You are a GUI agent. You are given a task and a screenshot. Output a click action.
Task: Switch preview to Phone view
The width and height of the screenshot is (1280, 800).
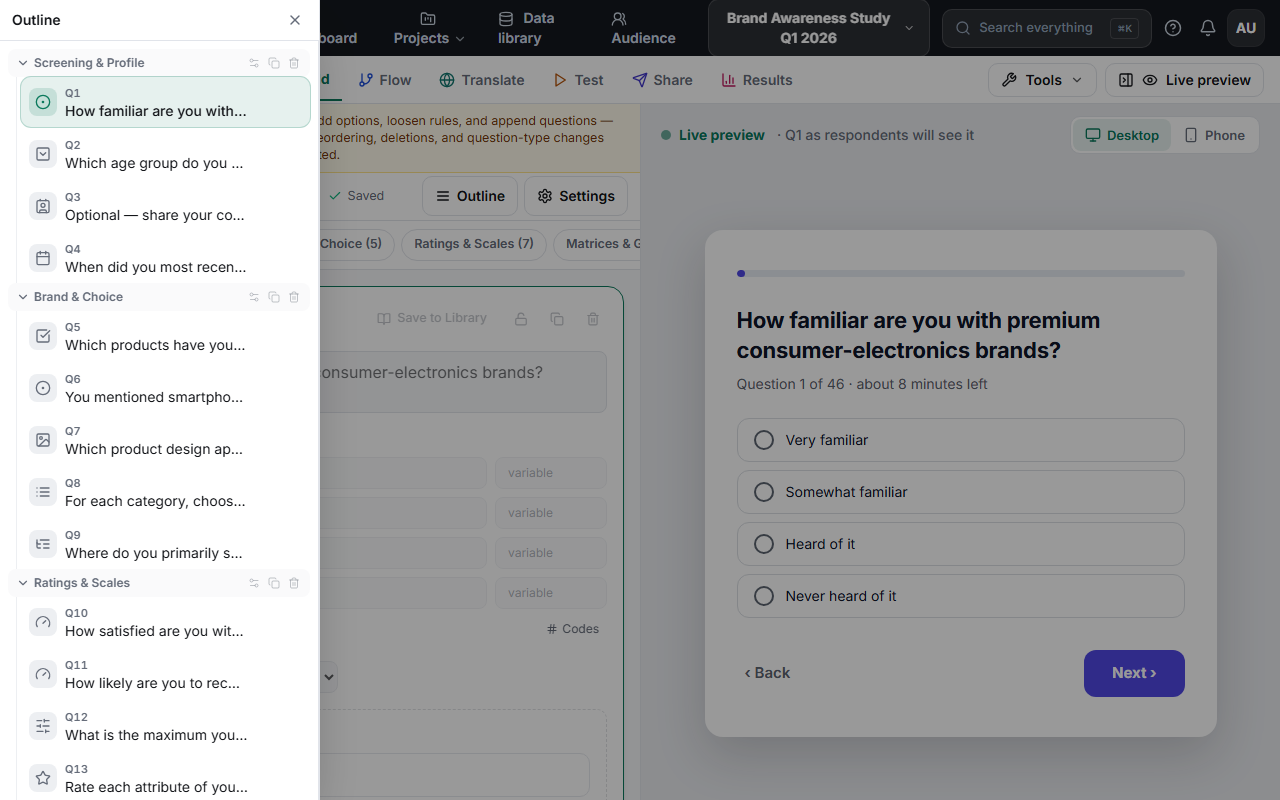tap(1214, 135)
